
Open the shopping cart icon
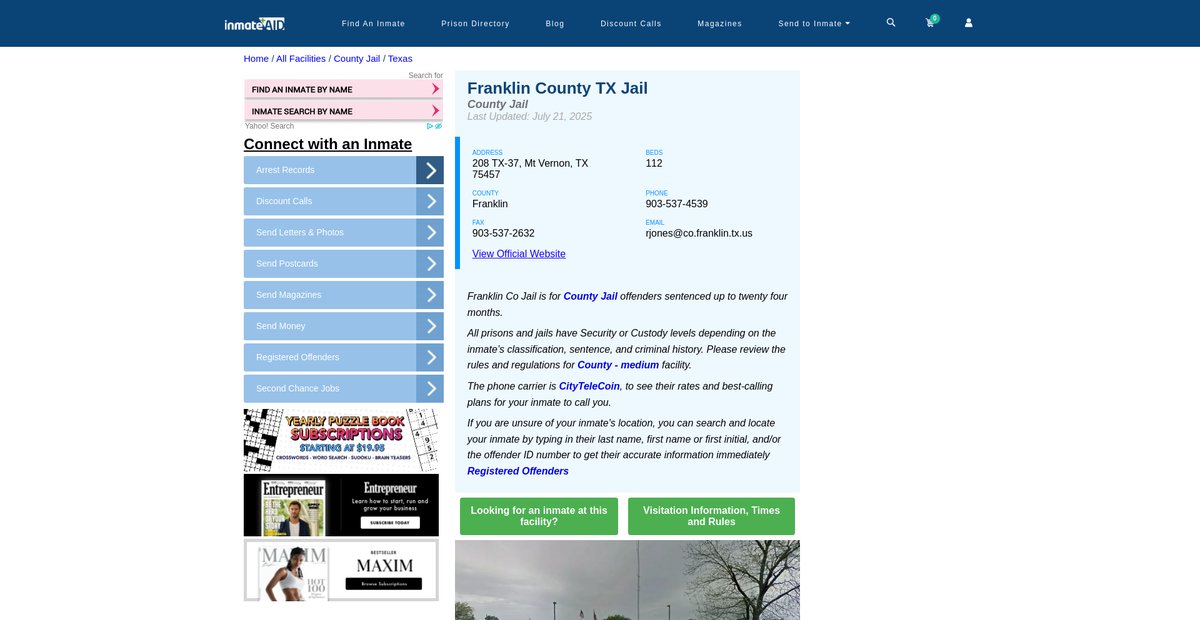click(930, 23)
